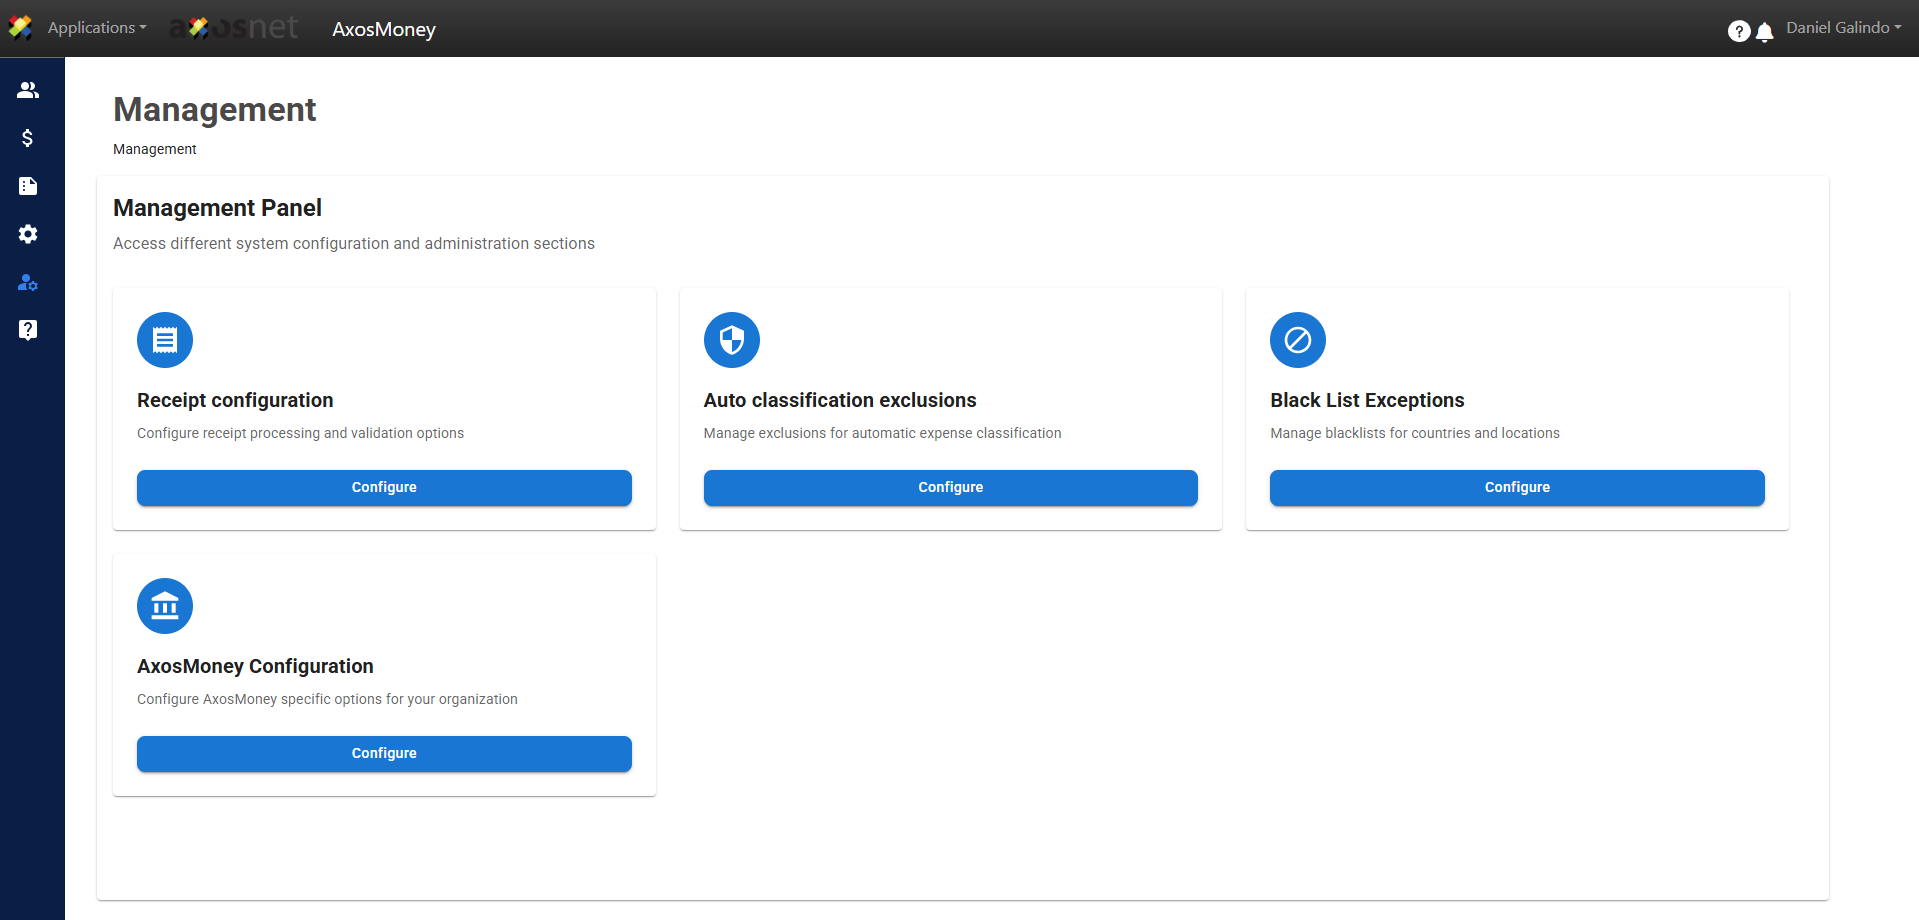Expand the Applications dropdown menu

96,28
